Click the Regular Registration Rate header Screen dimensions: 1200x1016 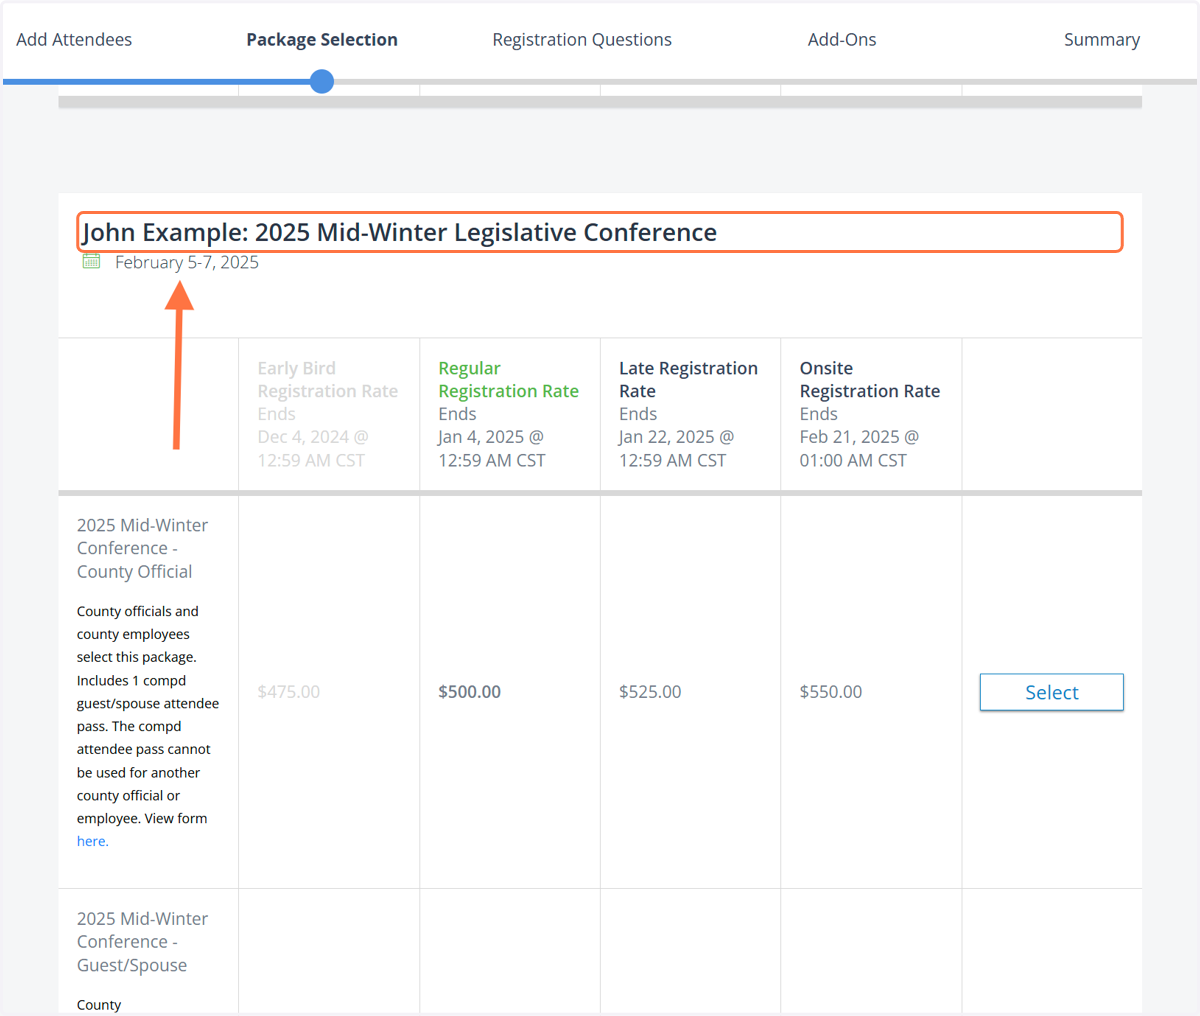(509, 380)
